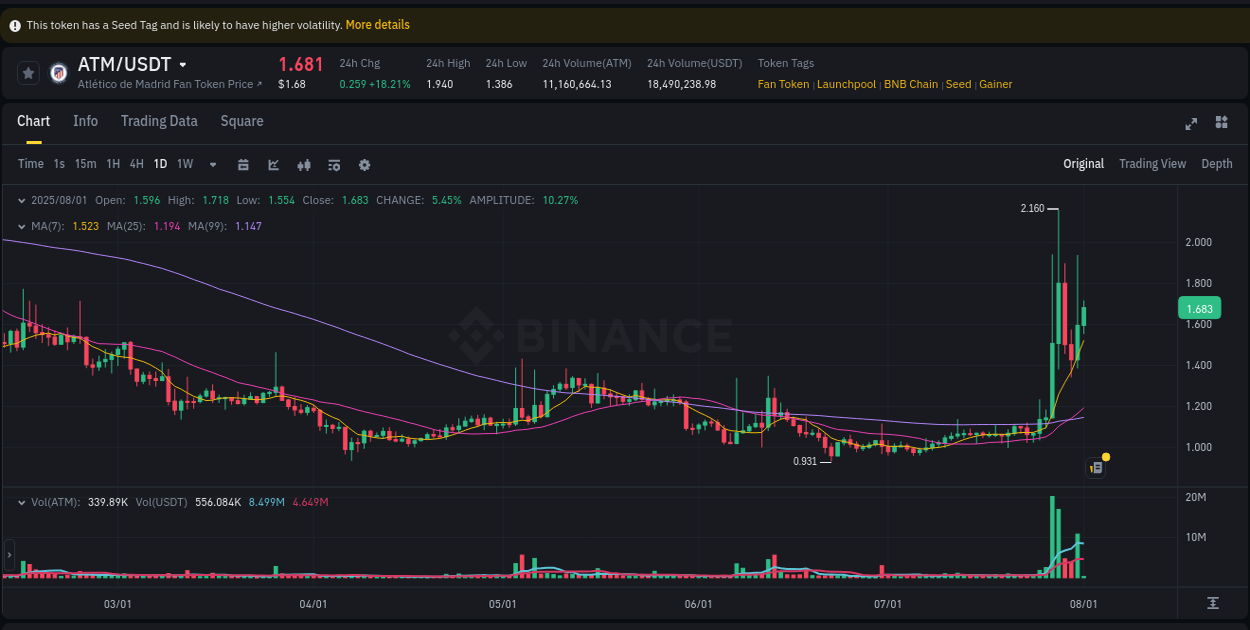Select the line chart type icon
The width and height of the screenshot is (1250, 630).
coord(273,164)
